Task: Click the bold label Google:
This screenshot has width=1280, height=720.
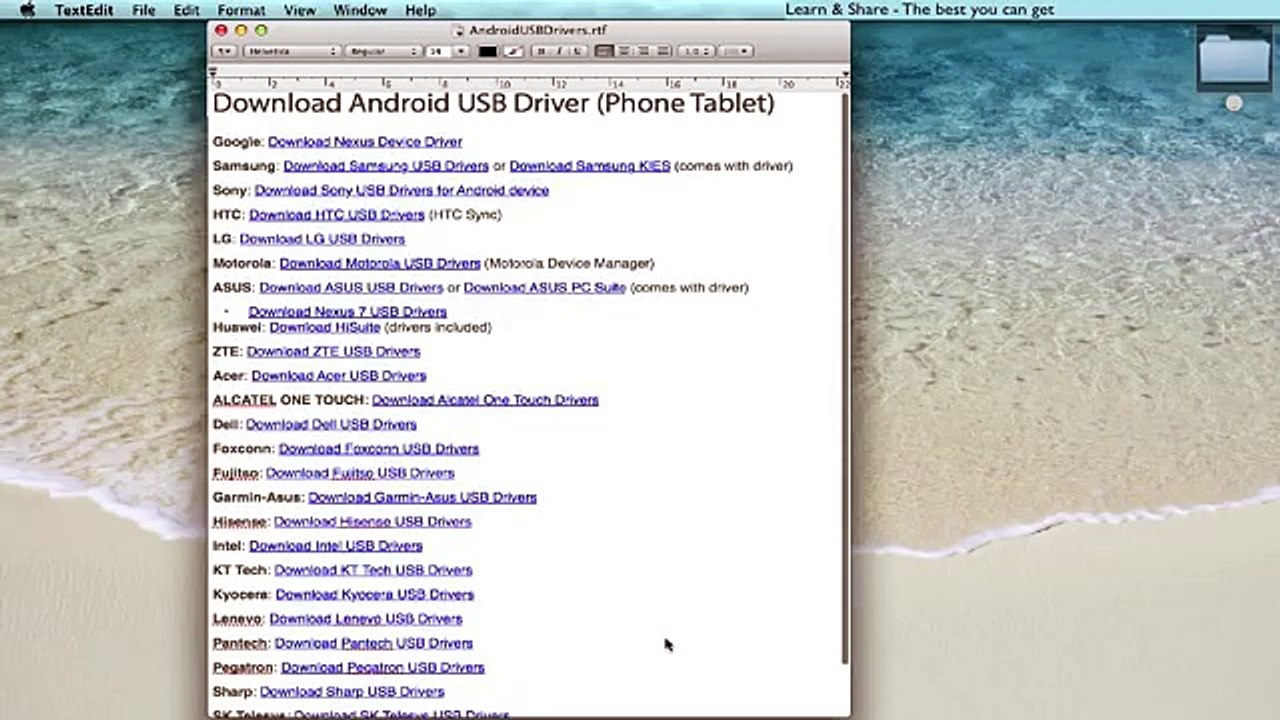Action: (238, 142)
